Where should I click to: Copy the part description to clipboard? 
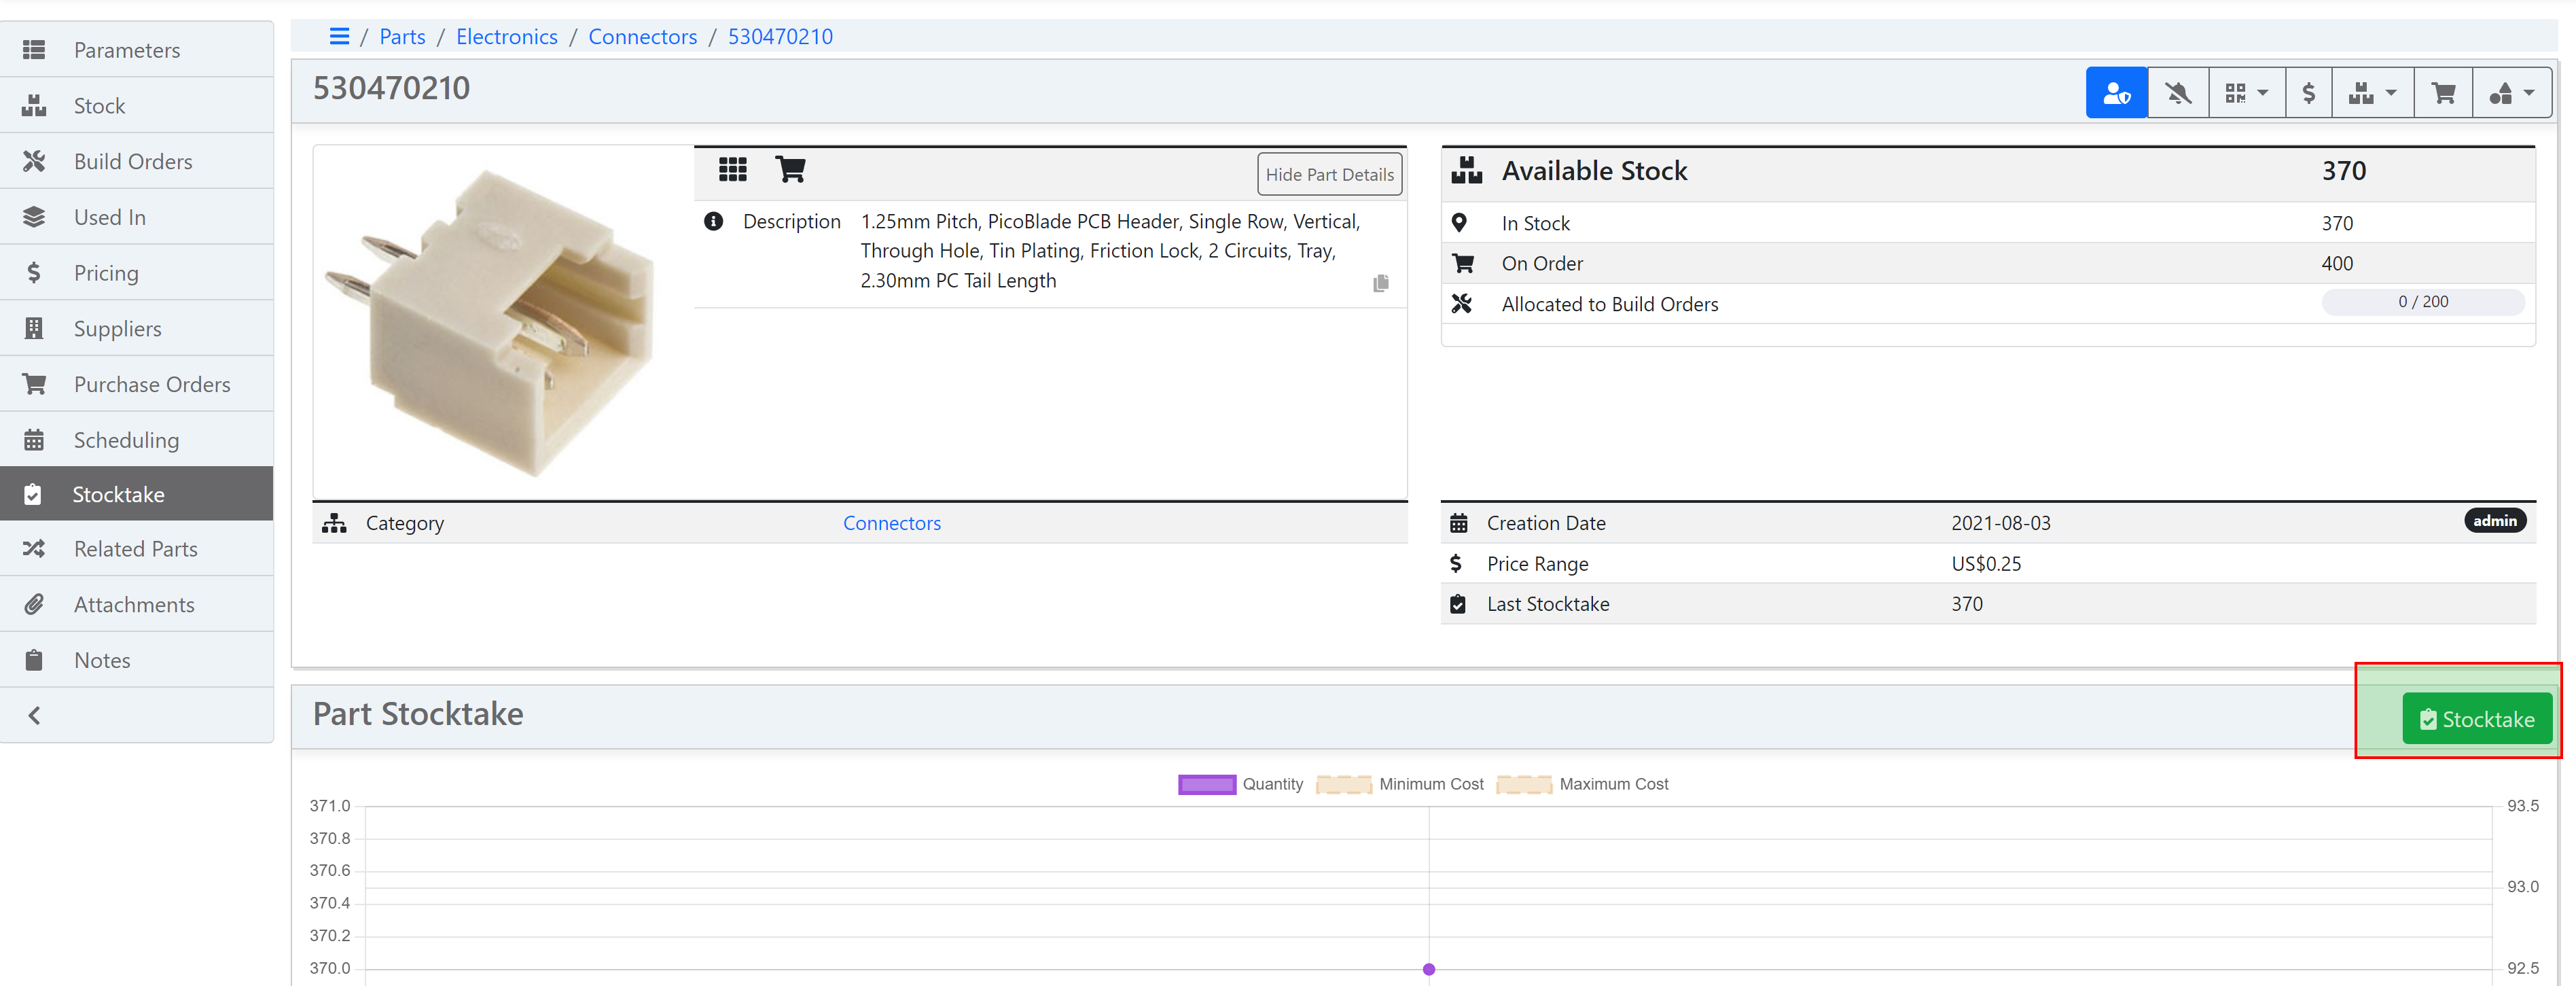pyautogui.click(x=1380, y=284)
